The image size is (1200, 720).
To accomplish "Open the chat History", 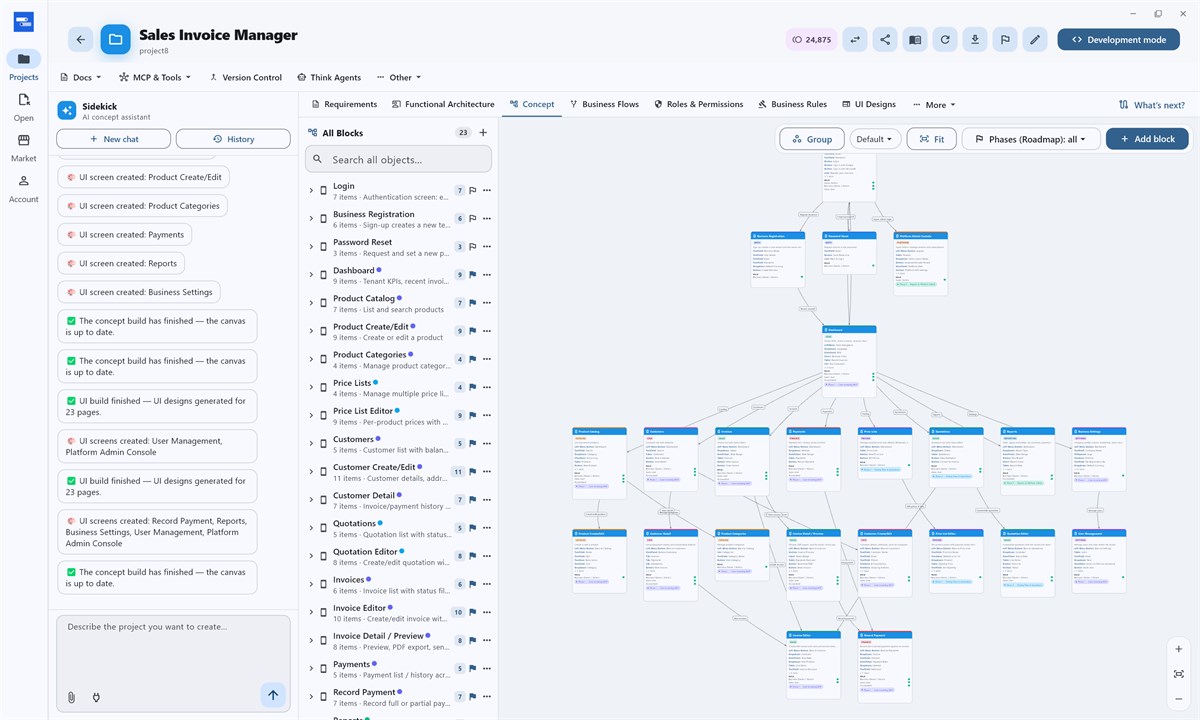I will (233, 139).
